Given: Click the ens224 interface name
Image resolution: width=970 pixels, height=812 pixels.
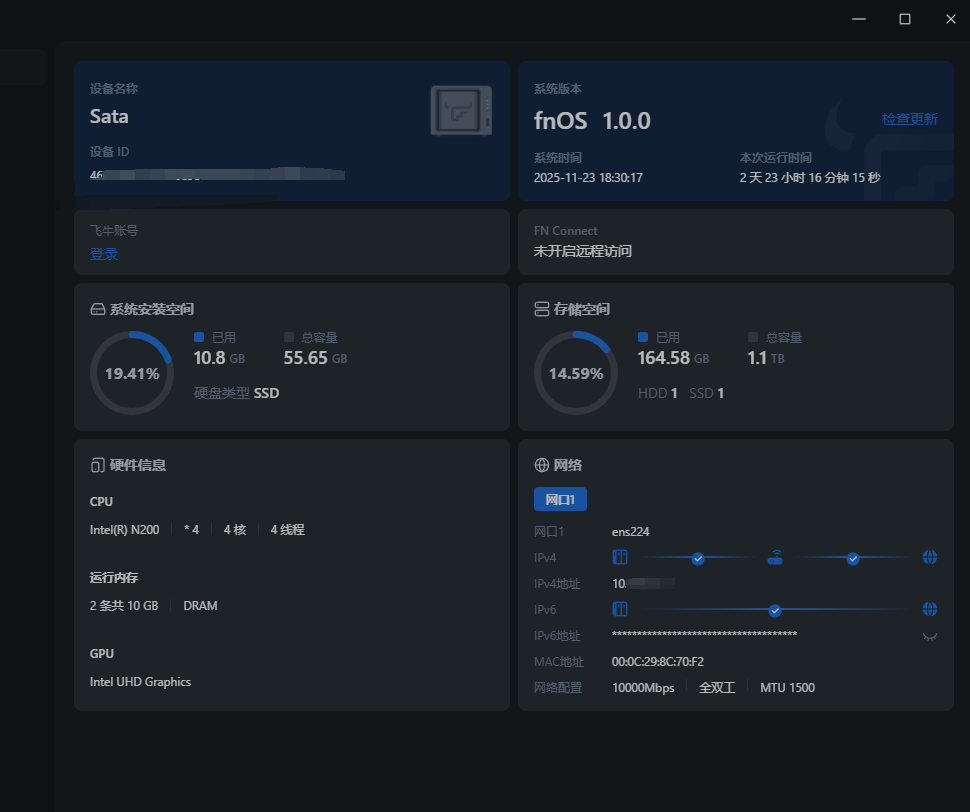Looking at the screenshot, I should point(630,532).
